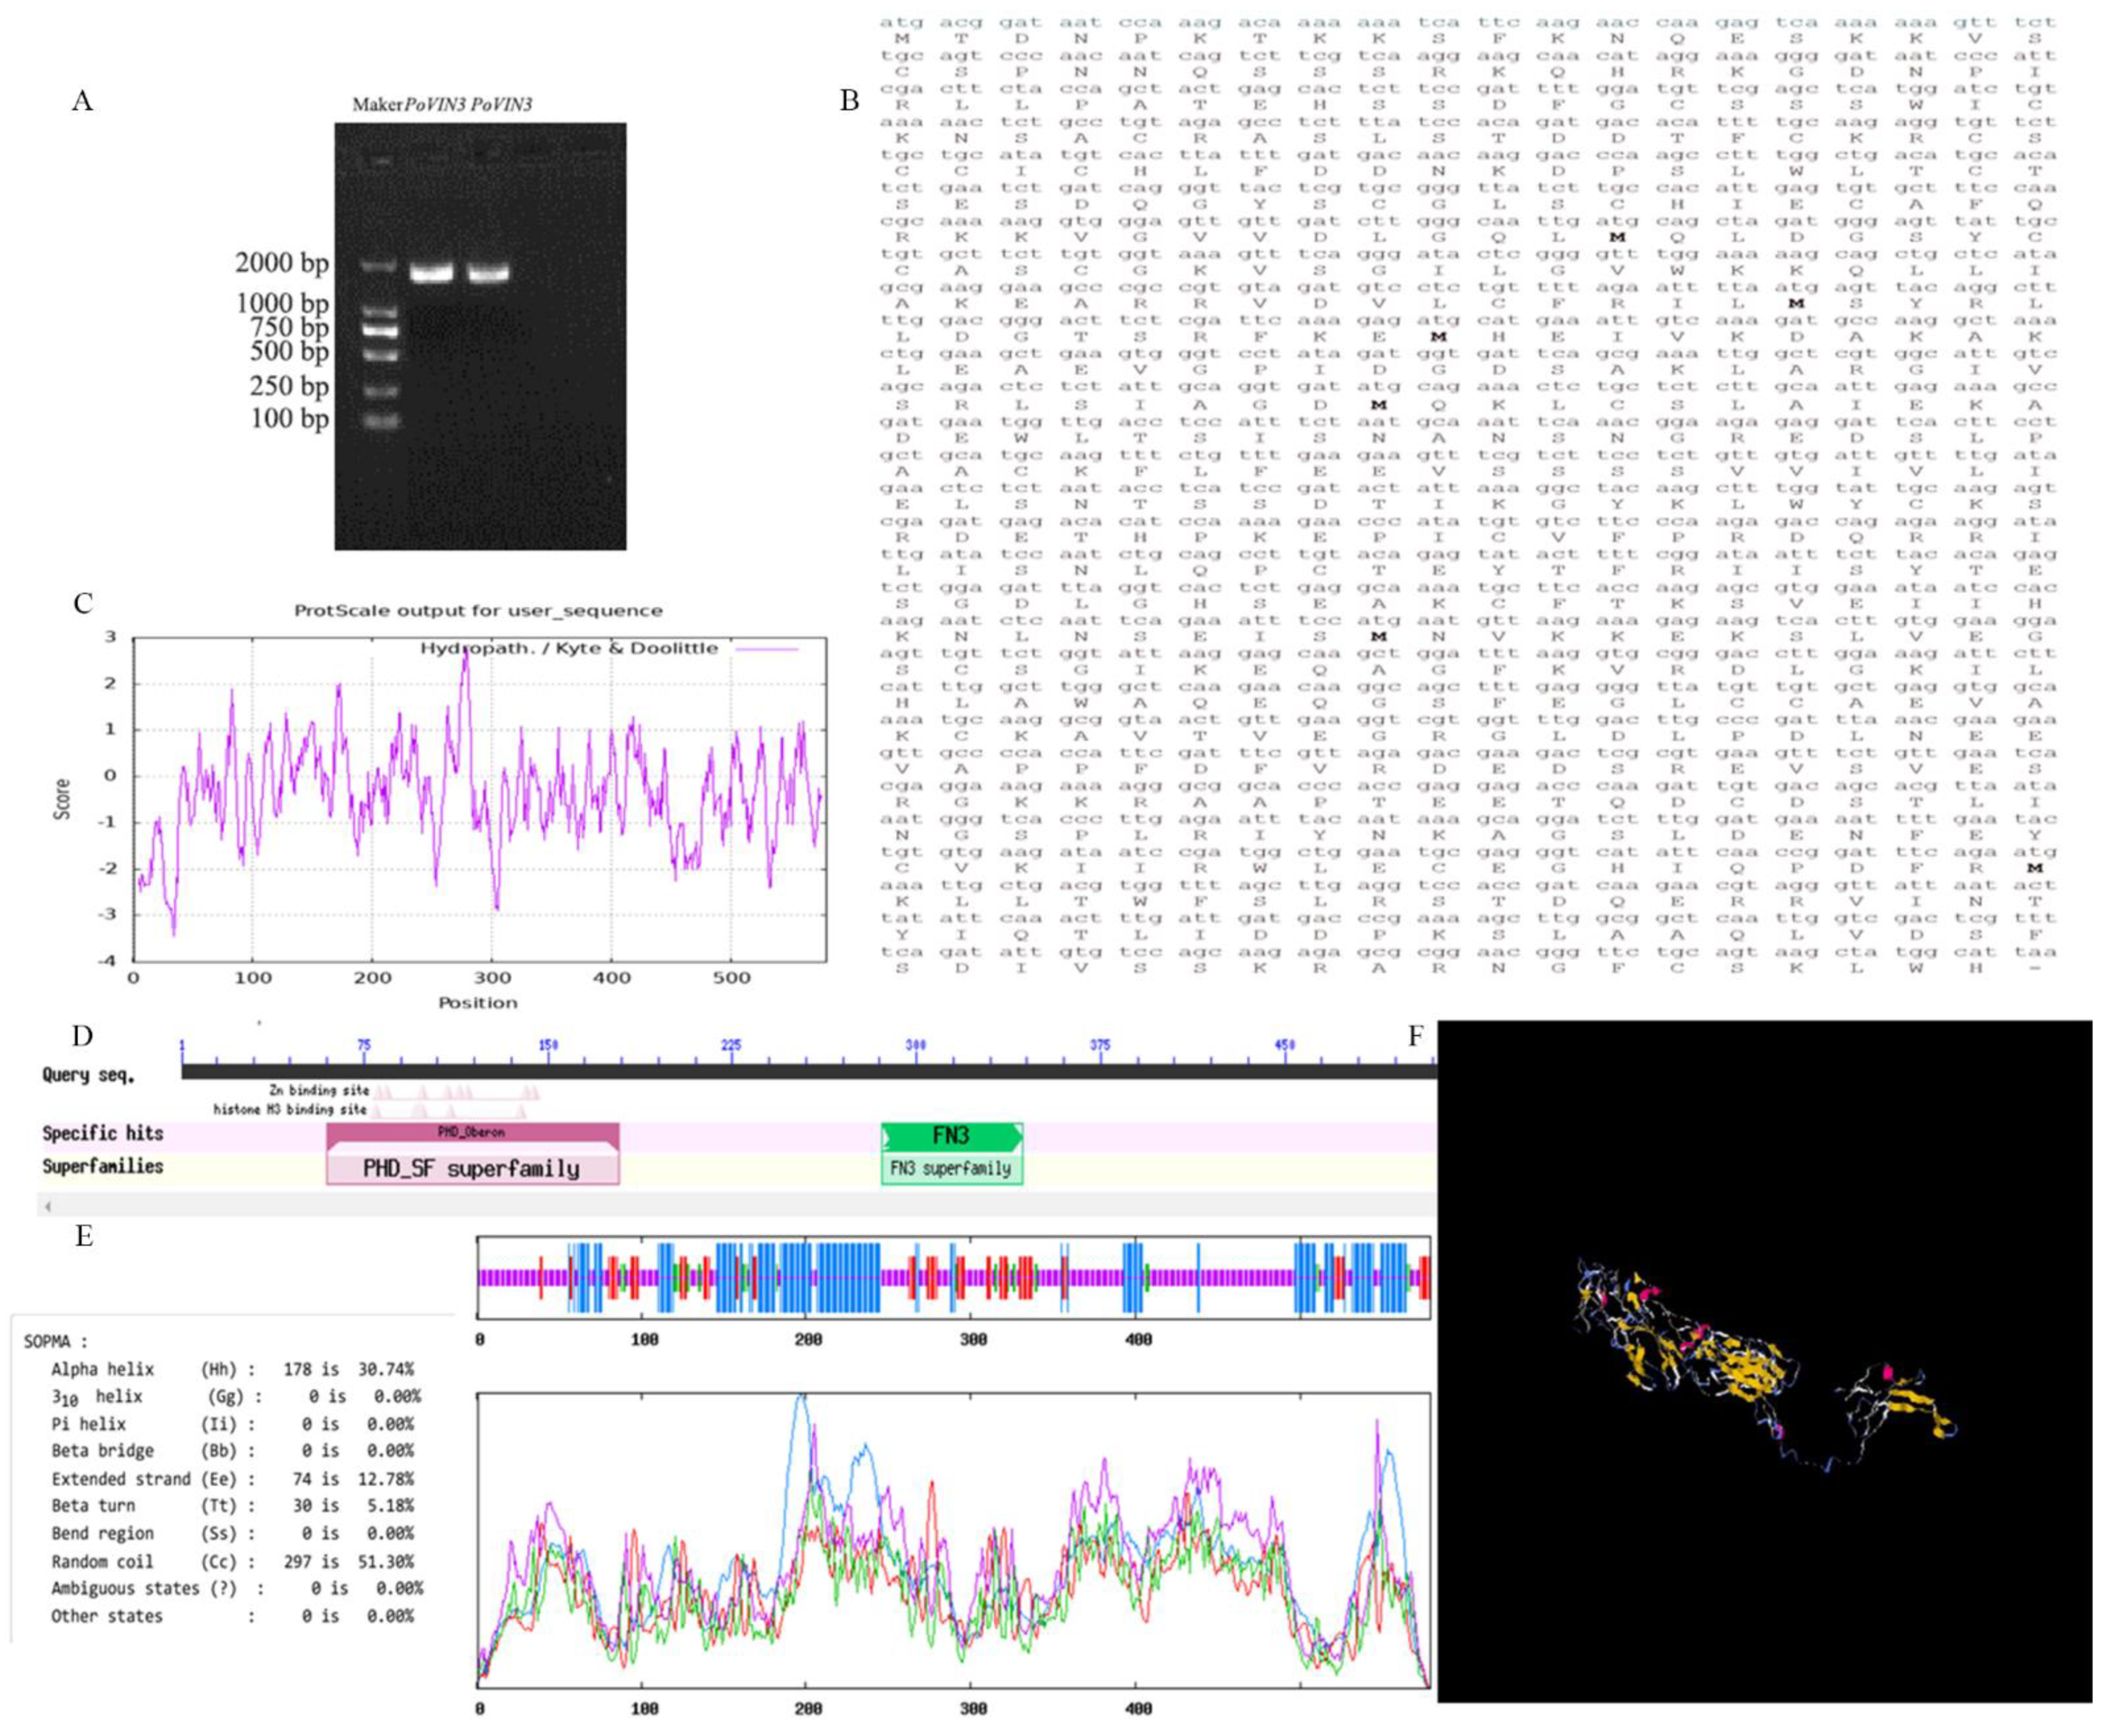Click the green FN3 specific hit domain
This screenshot has width=2115, height=1736.
pos(951,1135)
